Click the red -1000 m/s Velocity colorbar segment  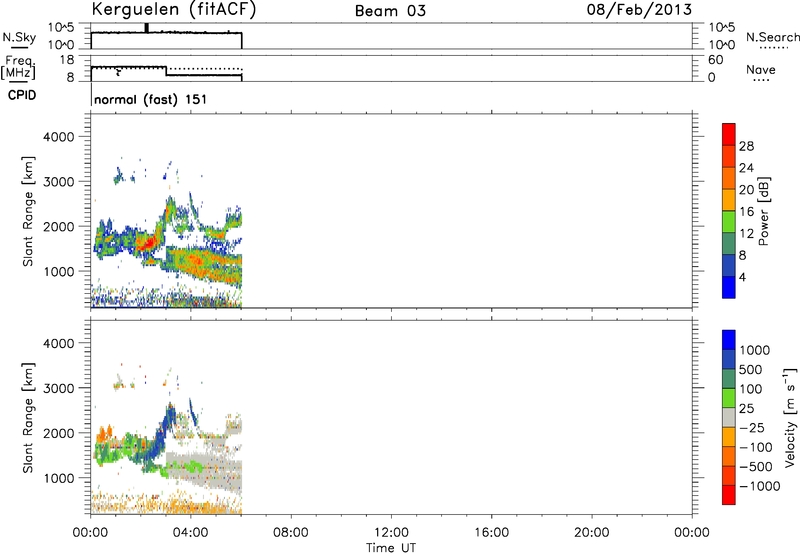click(729, 495)
